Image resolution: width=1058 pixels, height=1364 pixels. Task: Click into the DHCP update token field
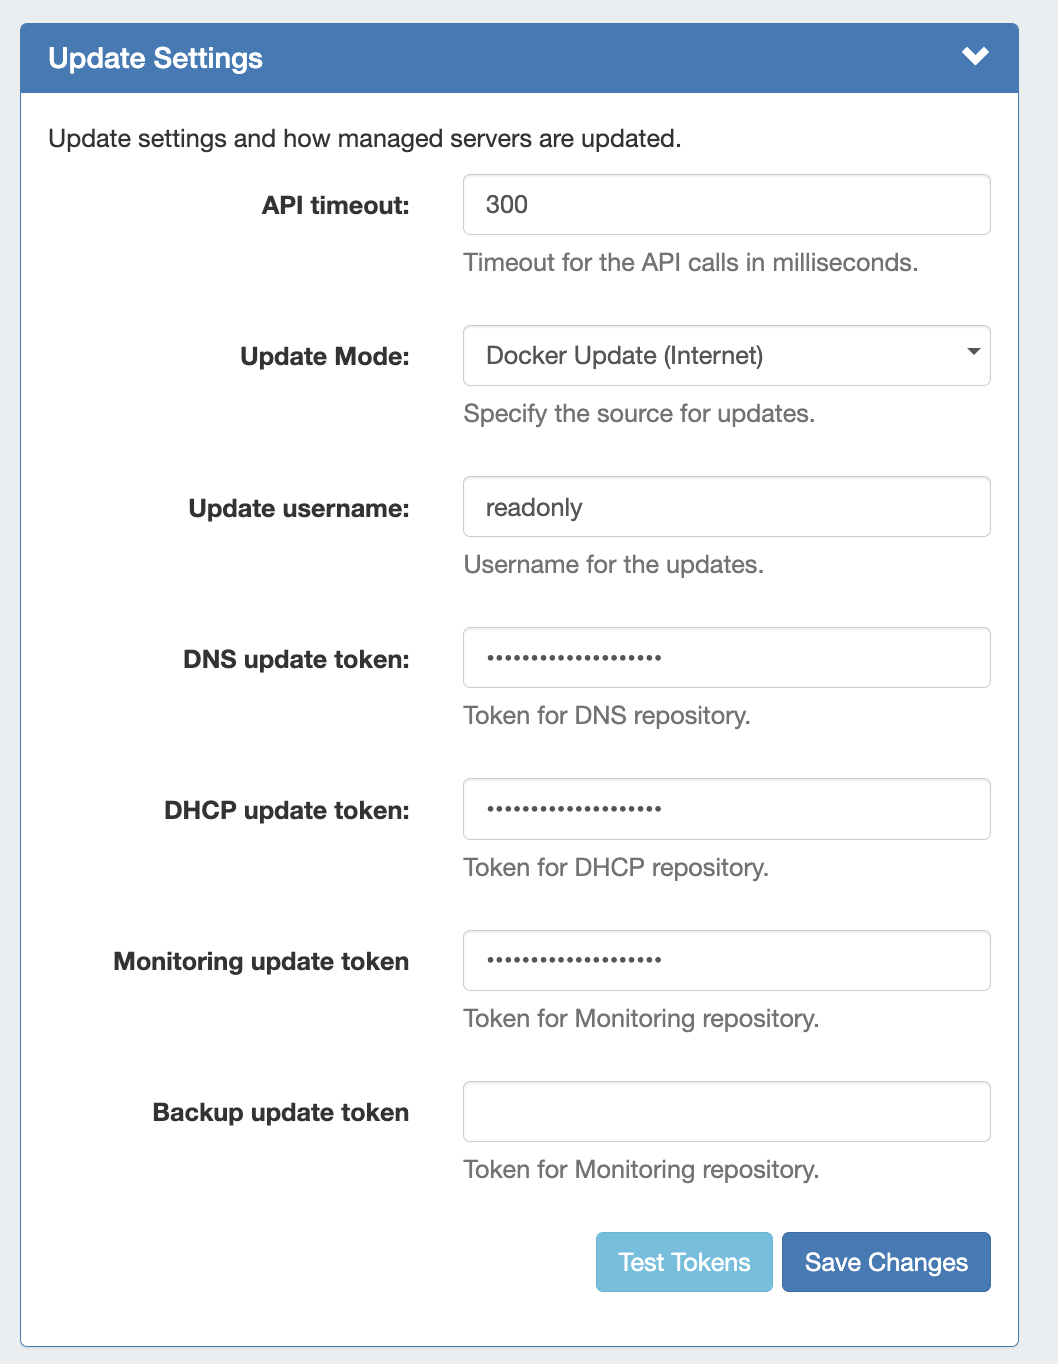coord(726,809)
